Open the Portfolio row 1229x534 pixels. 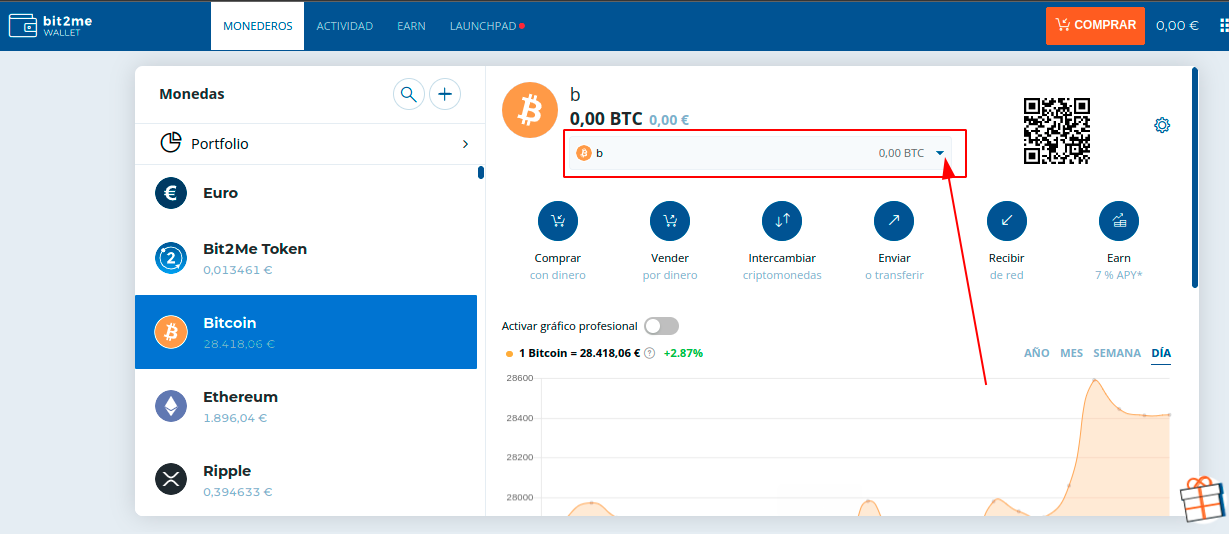coord(310,144)
